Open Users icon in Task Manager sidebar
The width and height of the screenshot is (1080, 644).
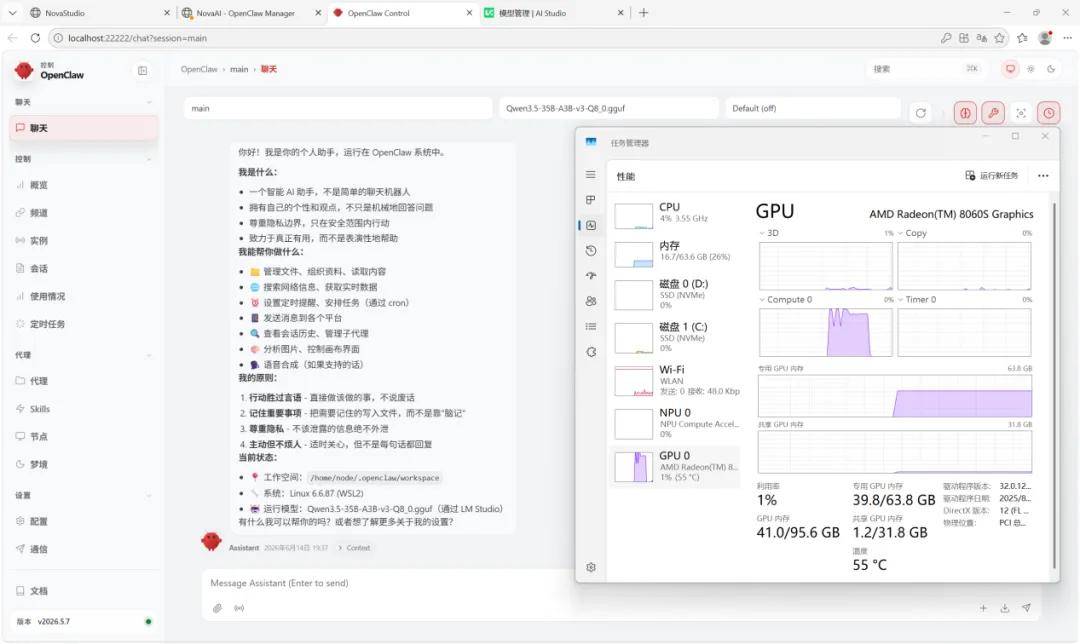click(591, 301)
